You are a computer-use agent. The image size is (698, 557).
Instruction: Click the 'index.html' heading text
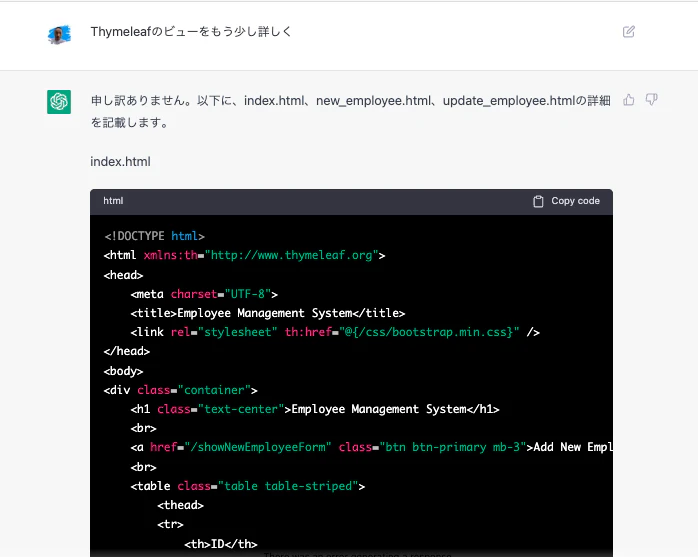coord(120,162)
